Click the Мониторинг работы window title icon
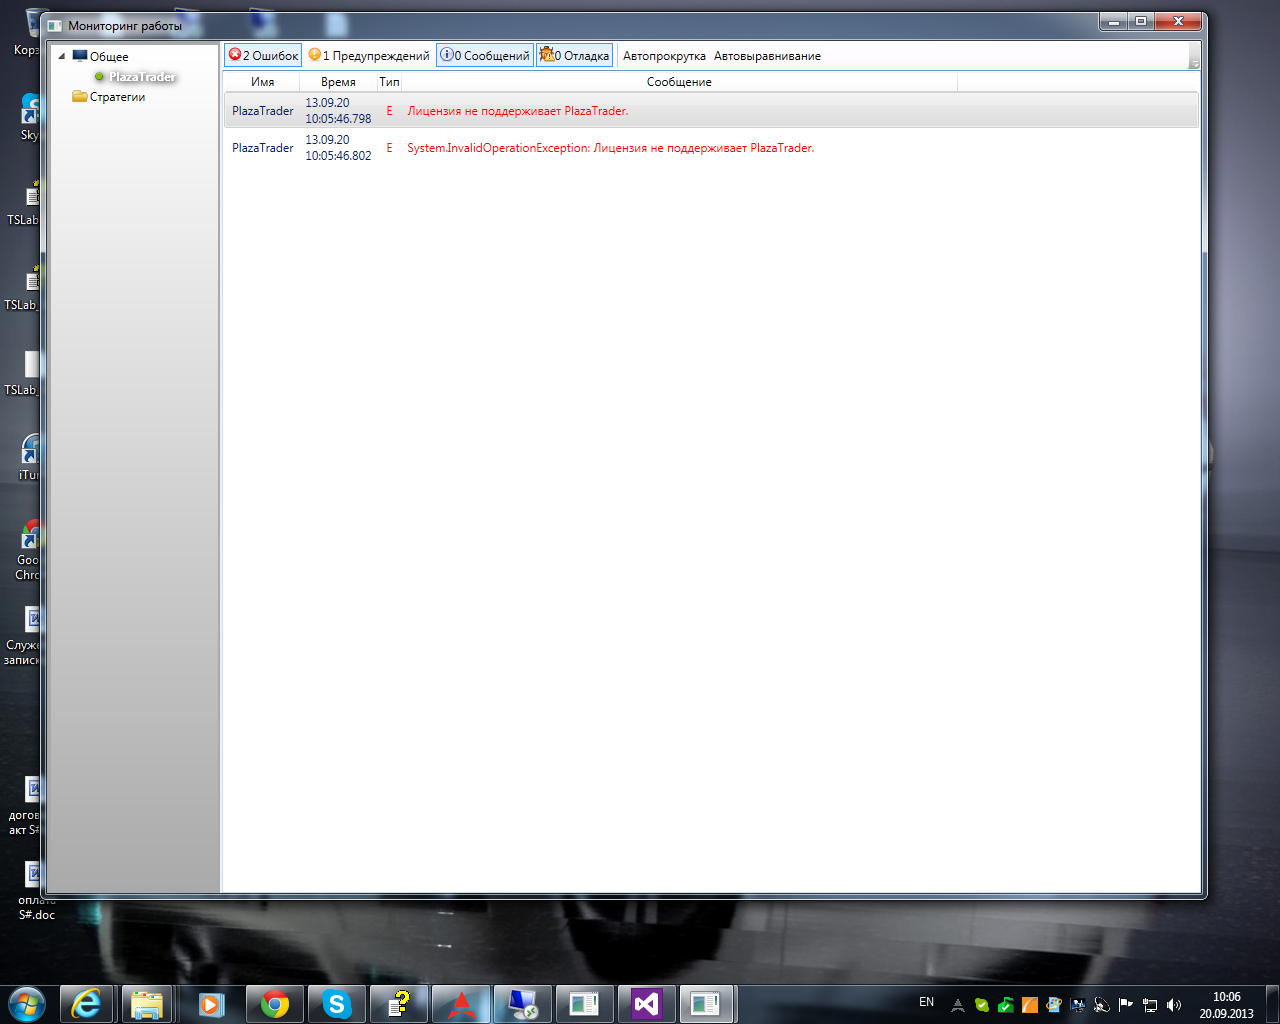The image size is (1280, 1024). [55, 25]
